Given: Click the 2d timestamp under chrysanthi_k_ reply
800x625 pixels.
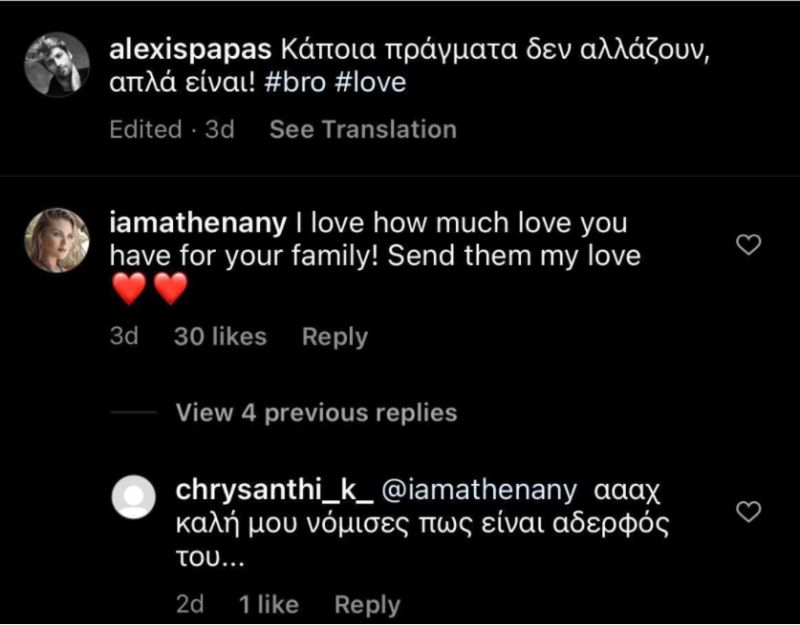Looking at the screenshot, I should click(190, 605).
